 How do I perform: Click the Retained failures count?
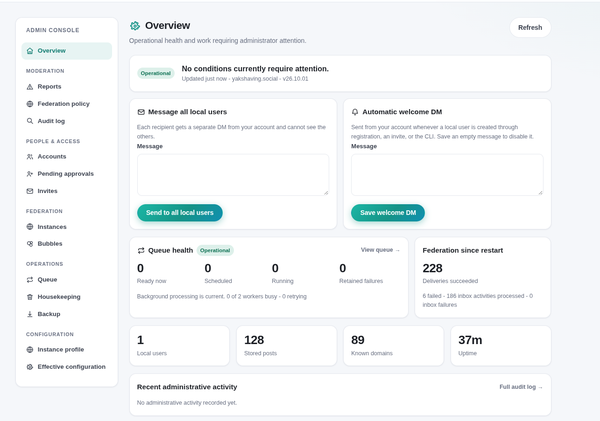pos(343,268)
